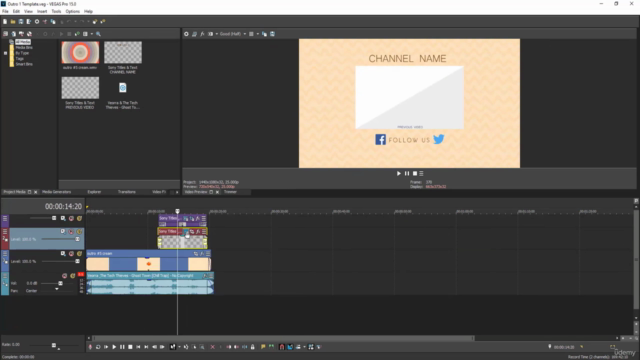Open a project with the folder icon

[x=13, y=22]
